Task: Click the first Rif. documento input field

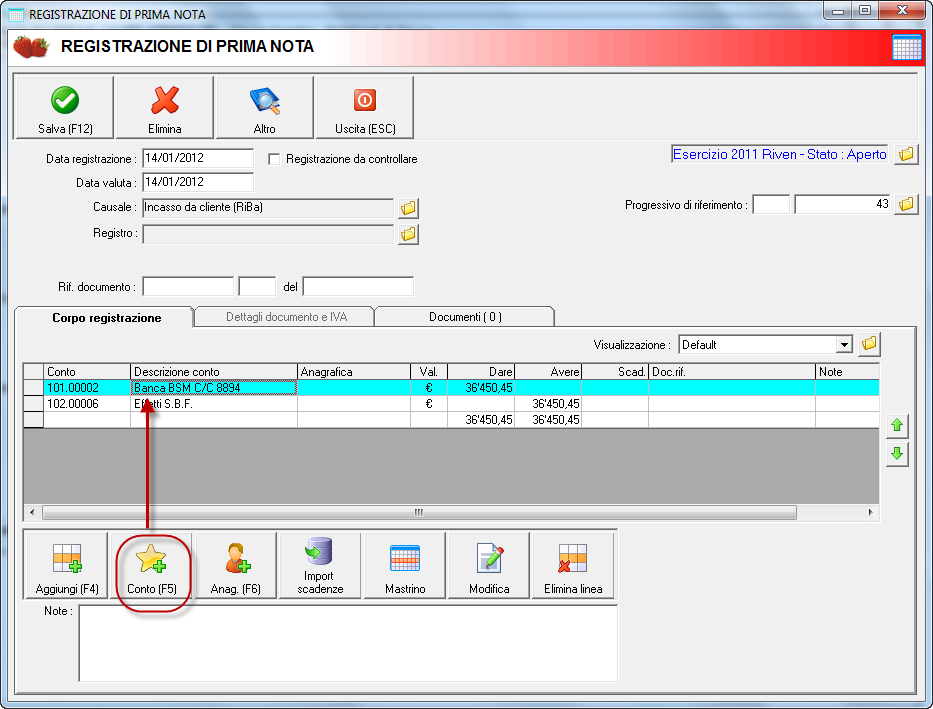Action: pyautogui.click(x=188, y=286)
